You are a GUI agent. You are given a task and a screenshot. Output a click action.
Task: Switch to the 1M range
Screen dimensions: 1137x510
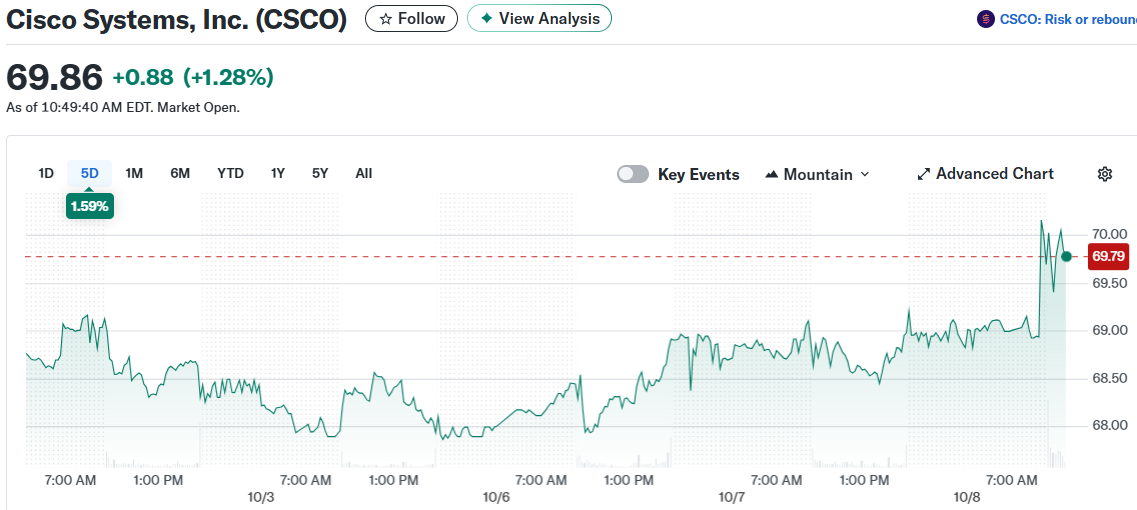pos(134,173)
